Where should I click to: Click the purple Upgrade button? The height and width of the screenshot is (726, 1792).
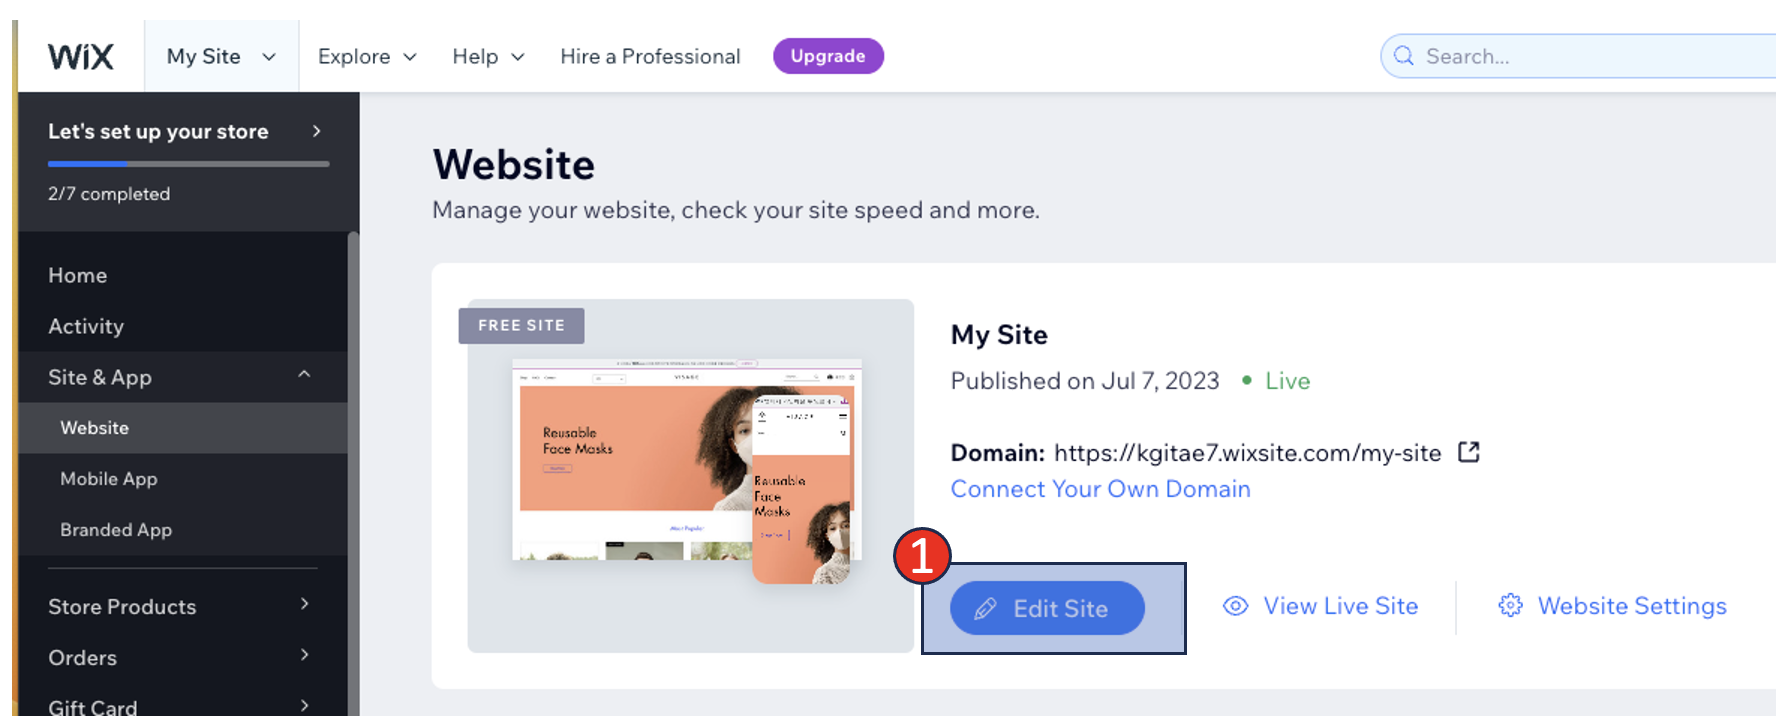pos(828,56)
